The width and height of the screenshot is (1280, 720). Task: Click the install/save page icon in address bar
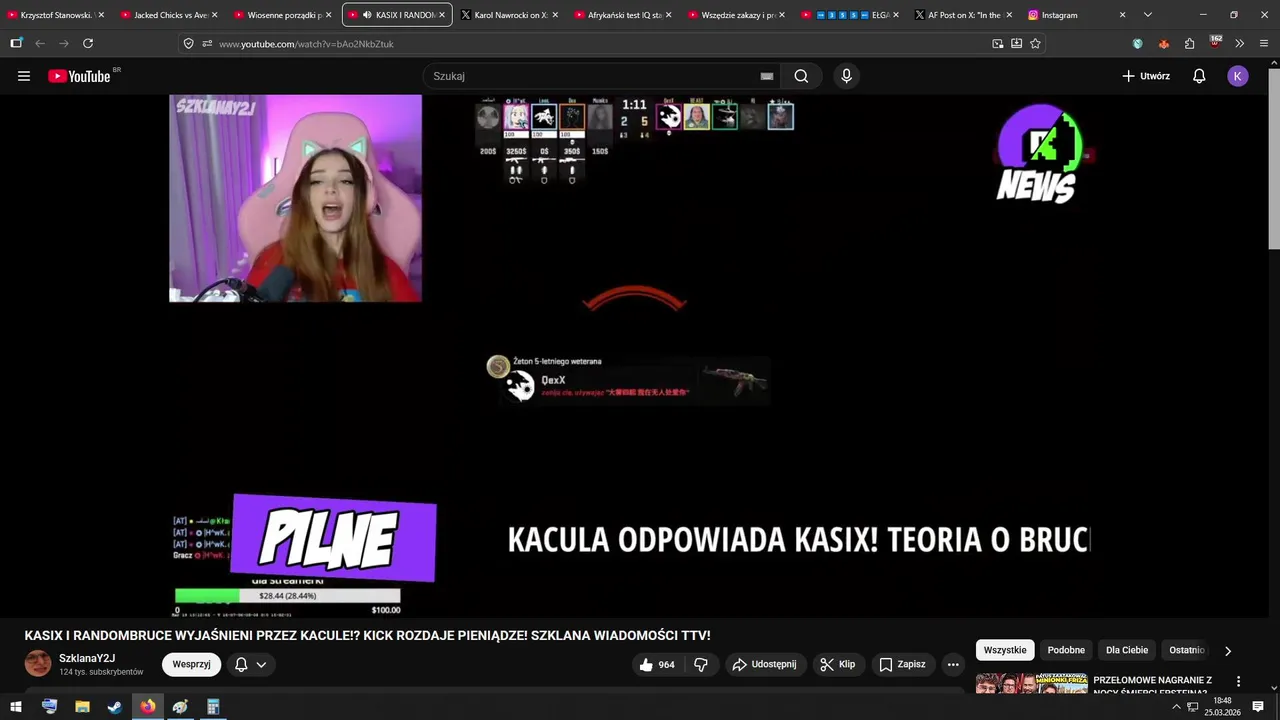tap(1016, 43)
